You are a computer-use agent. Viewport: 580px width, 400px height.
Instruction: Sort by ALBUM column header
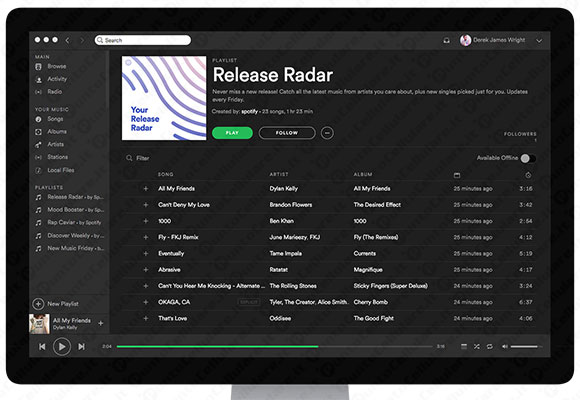coord(363,174)
